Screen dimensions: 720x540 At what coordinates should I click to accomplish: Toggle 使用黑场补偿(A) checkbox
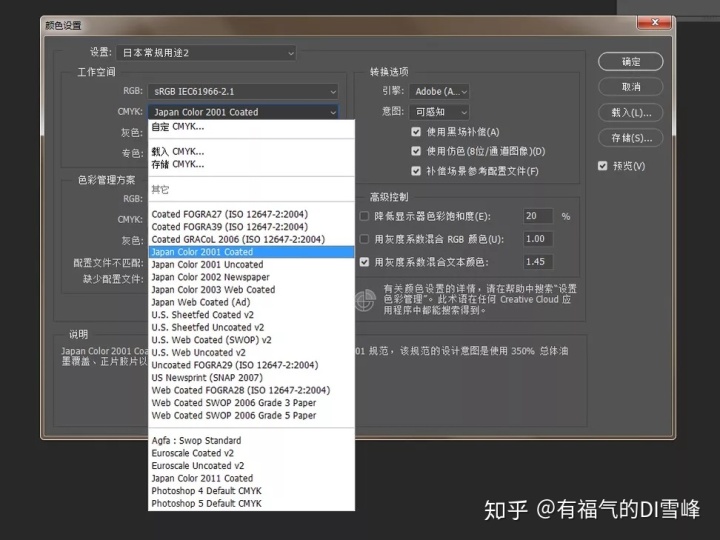coord(416,132)
